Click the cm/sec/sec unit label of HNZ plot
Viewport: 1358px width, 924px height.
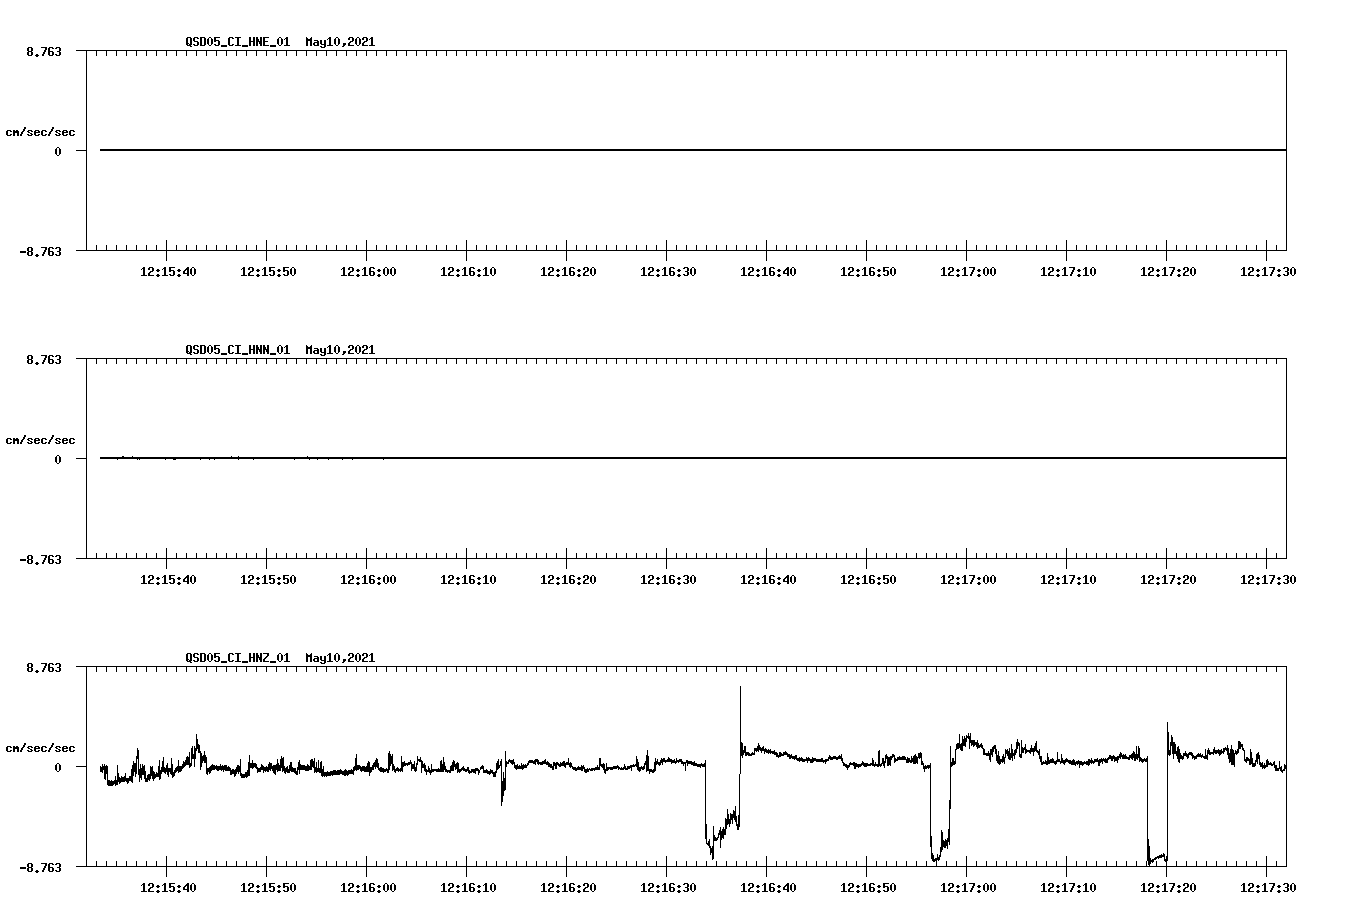(40, 748)
